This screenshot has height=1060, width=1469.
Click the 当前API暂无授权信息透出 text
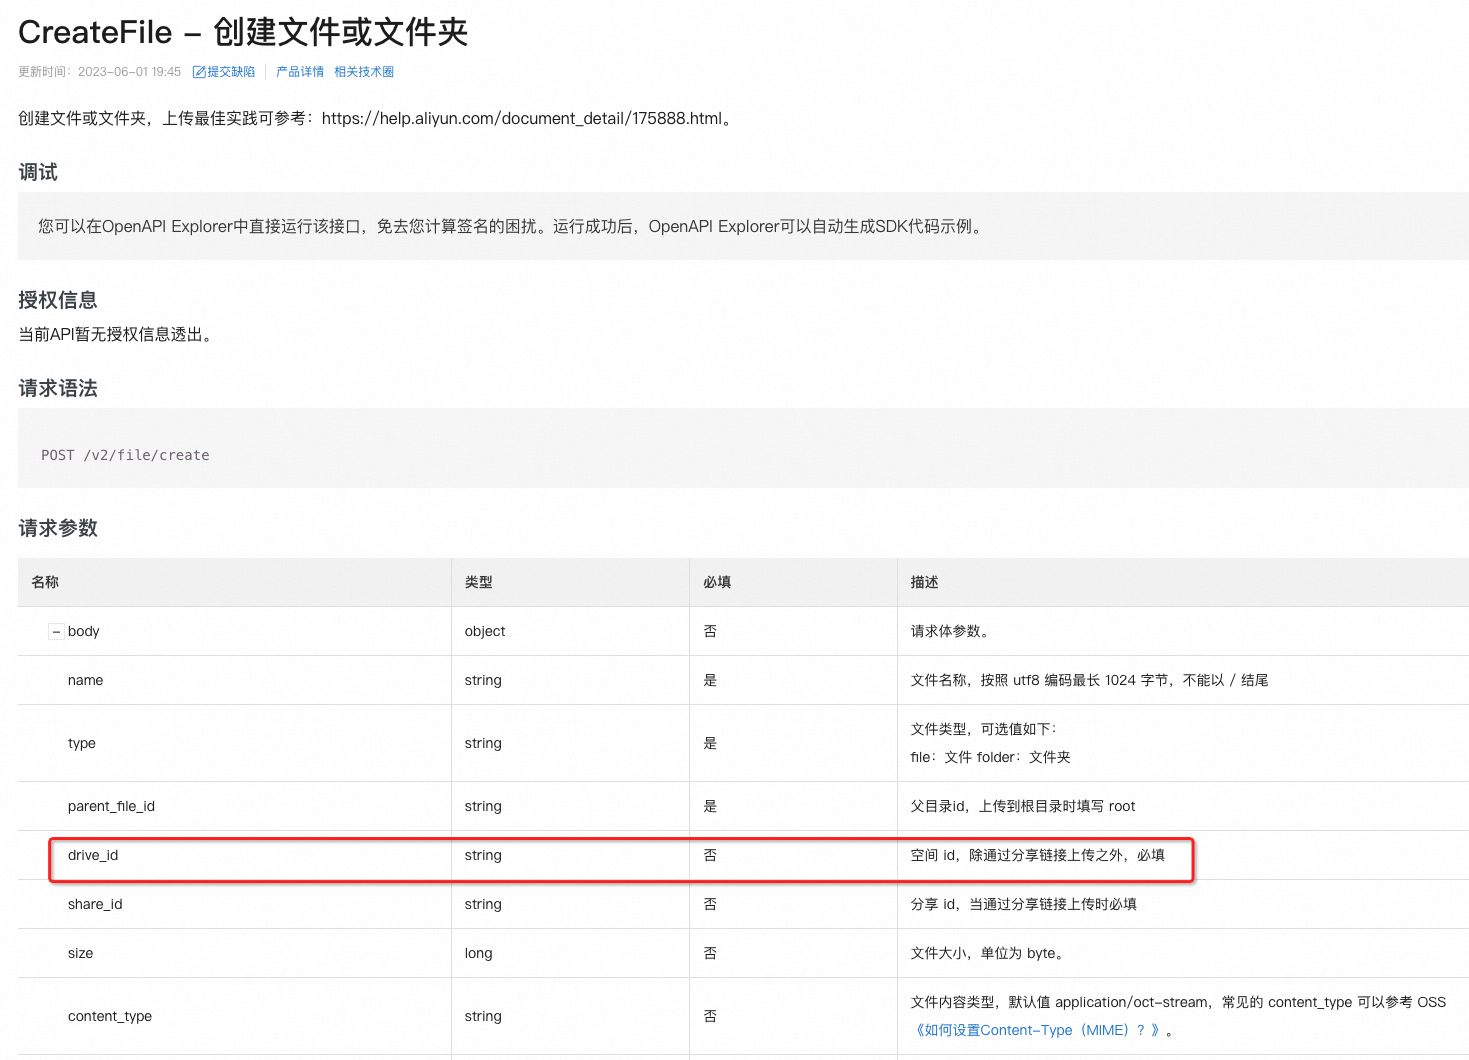pyautogui.click(x=117, y=334)
